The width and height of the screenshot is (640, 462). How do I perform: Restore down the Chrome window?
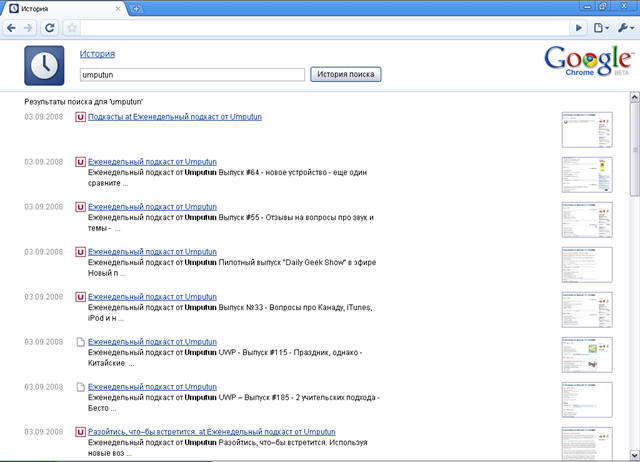pos(603,6)
